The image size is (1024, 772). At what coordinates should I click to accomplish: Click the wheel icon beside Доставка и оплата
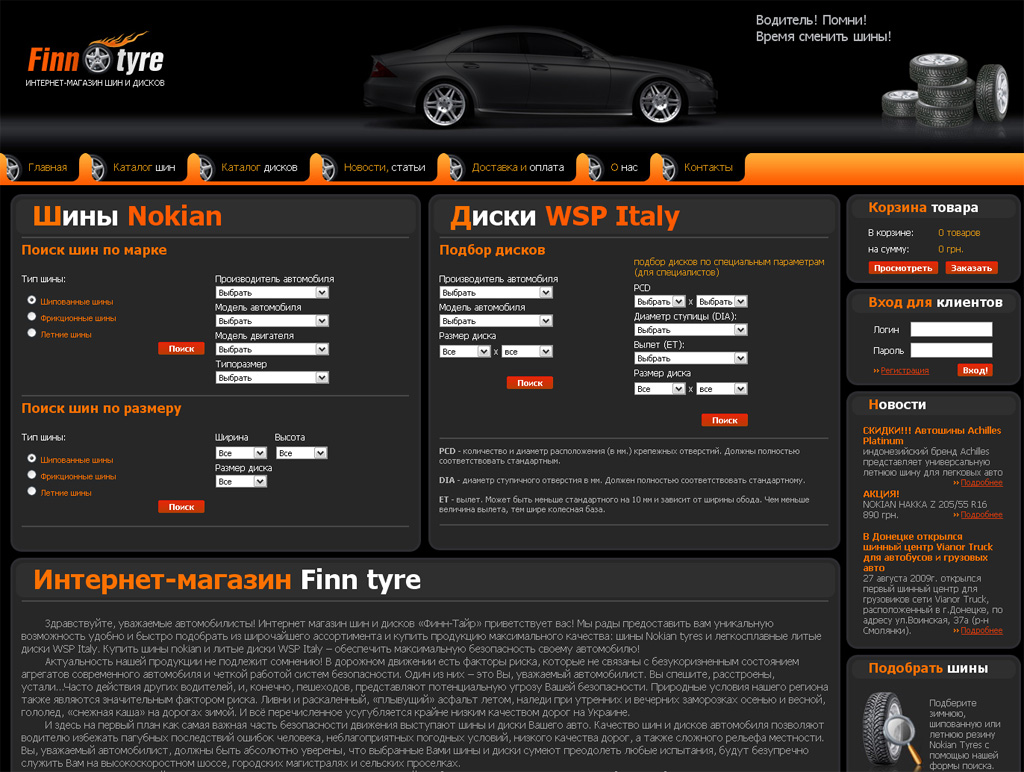455,168
